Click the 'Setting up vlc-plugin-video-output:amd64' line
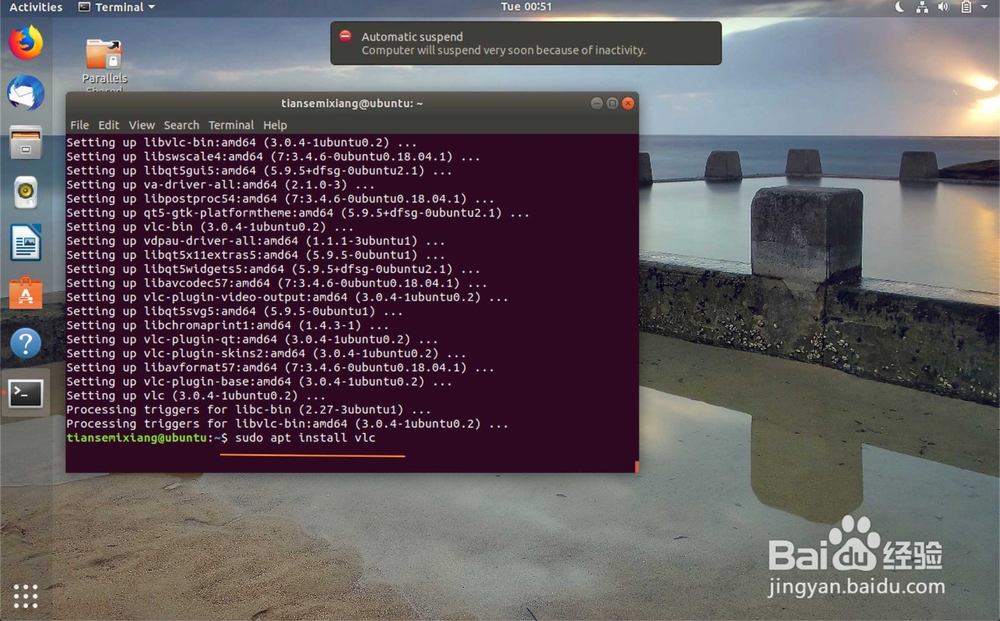This screenshot has height=621, width=1000. 287,298
